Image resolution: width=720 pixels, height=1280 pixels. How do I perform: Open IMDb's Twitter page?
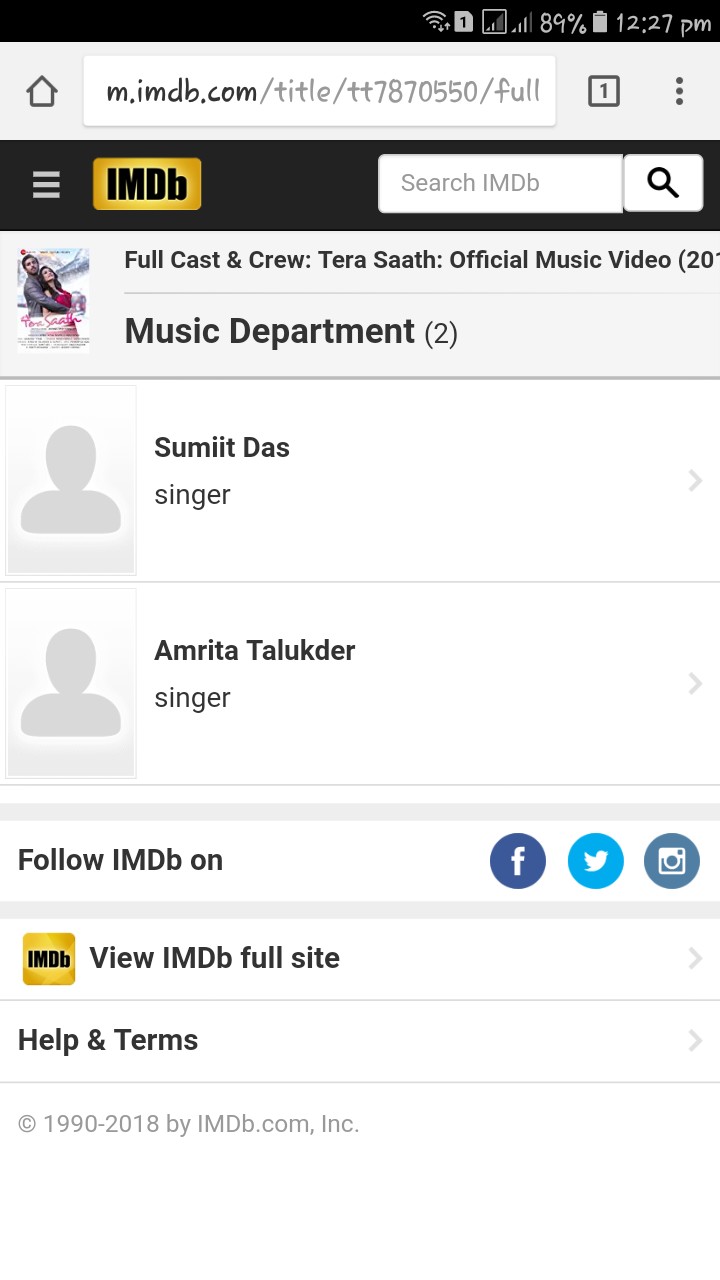[x=595, y=861]
